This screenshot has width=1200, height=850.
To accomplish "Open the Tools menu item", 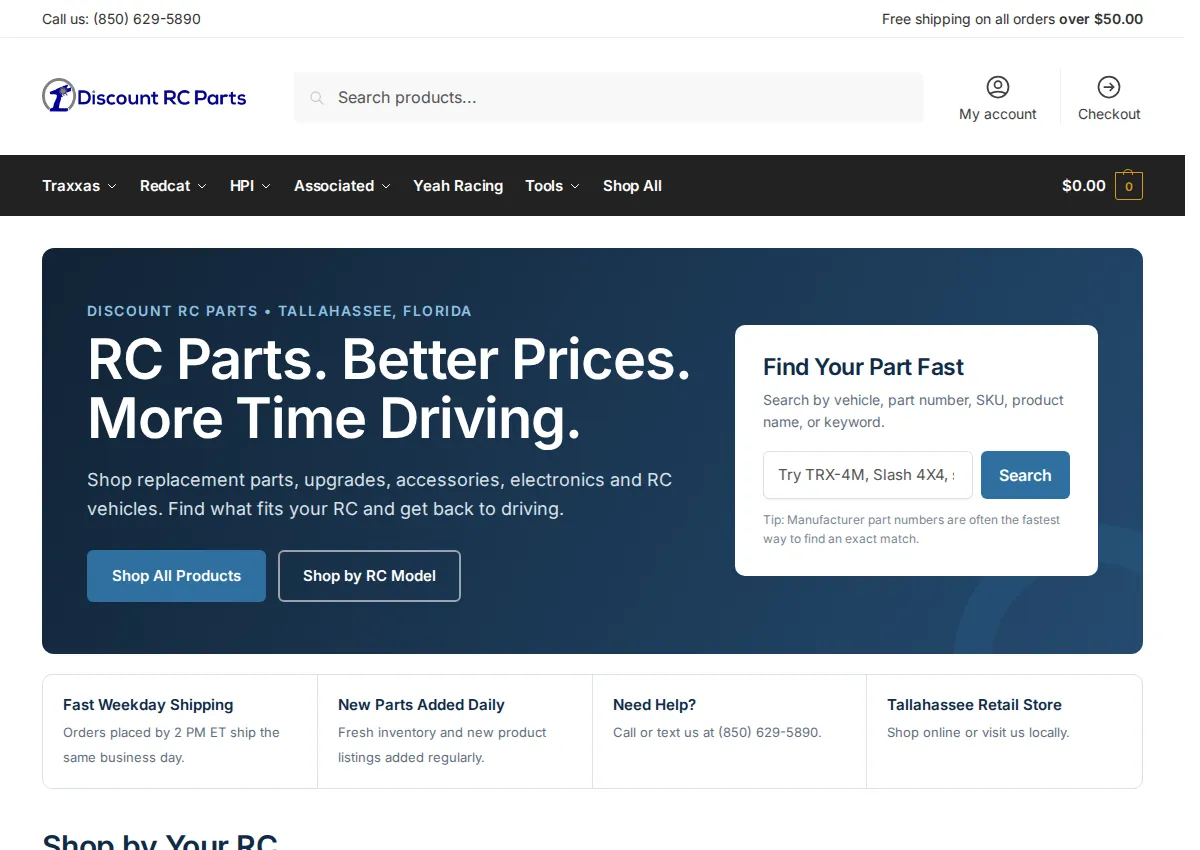I will click(544, 186).
